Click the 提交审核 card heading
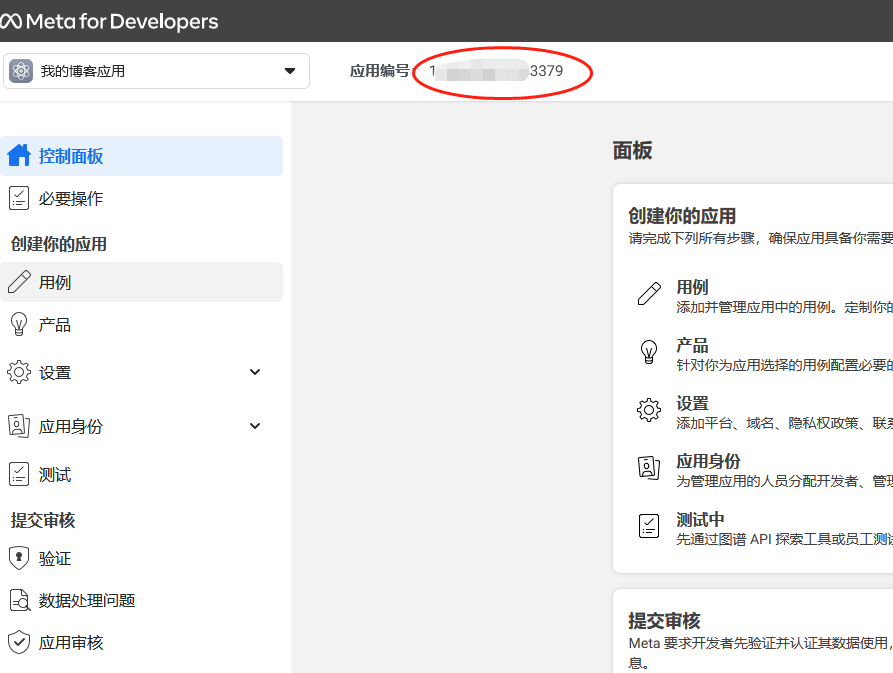Viewport: 893px width, 673px height. coord(664,621)
